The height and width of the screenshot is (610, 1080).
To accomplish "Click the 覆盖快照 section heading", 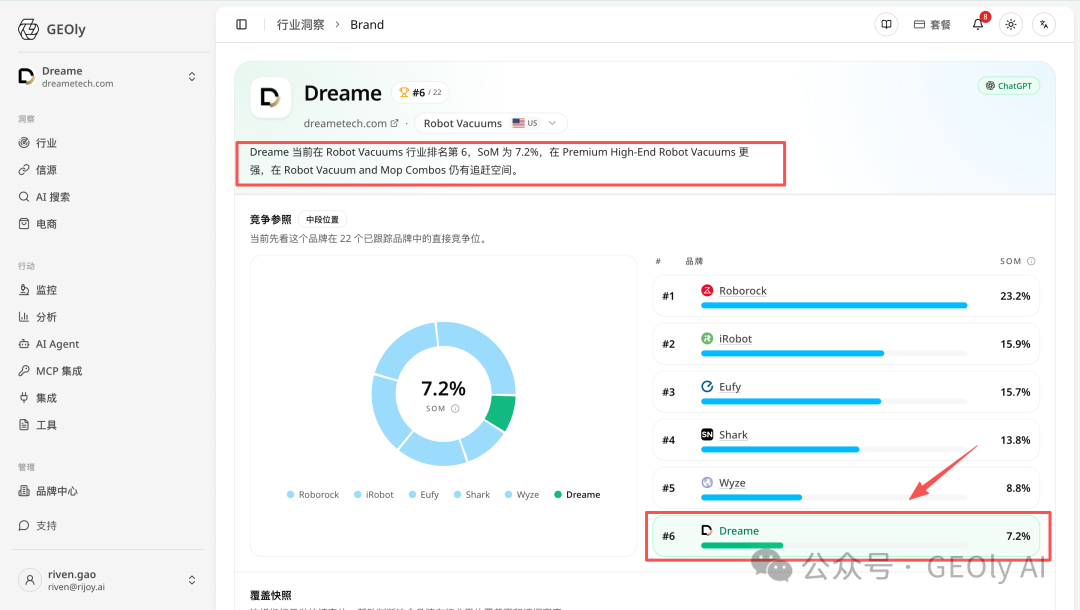I will (x=271, y=596).
